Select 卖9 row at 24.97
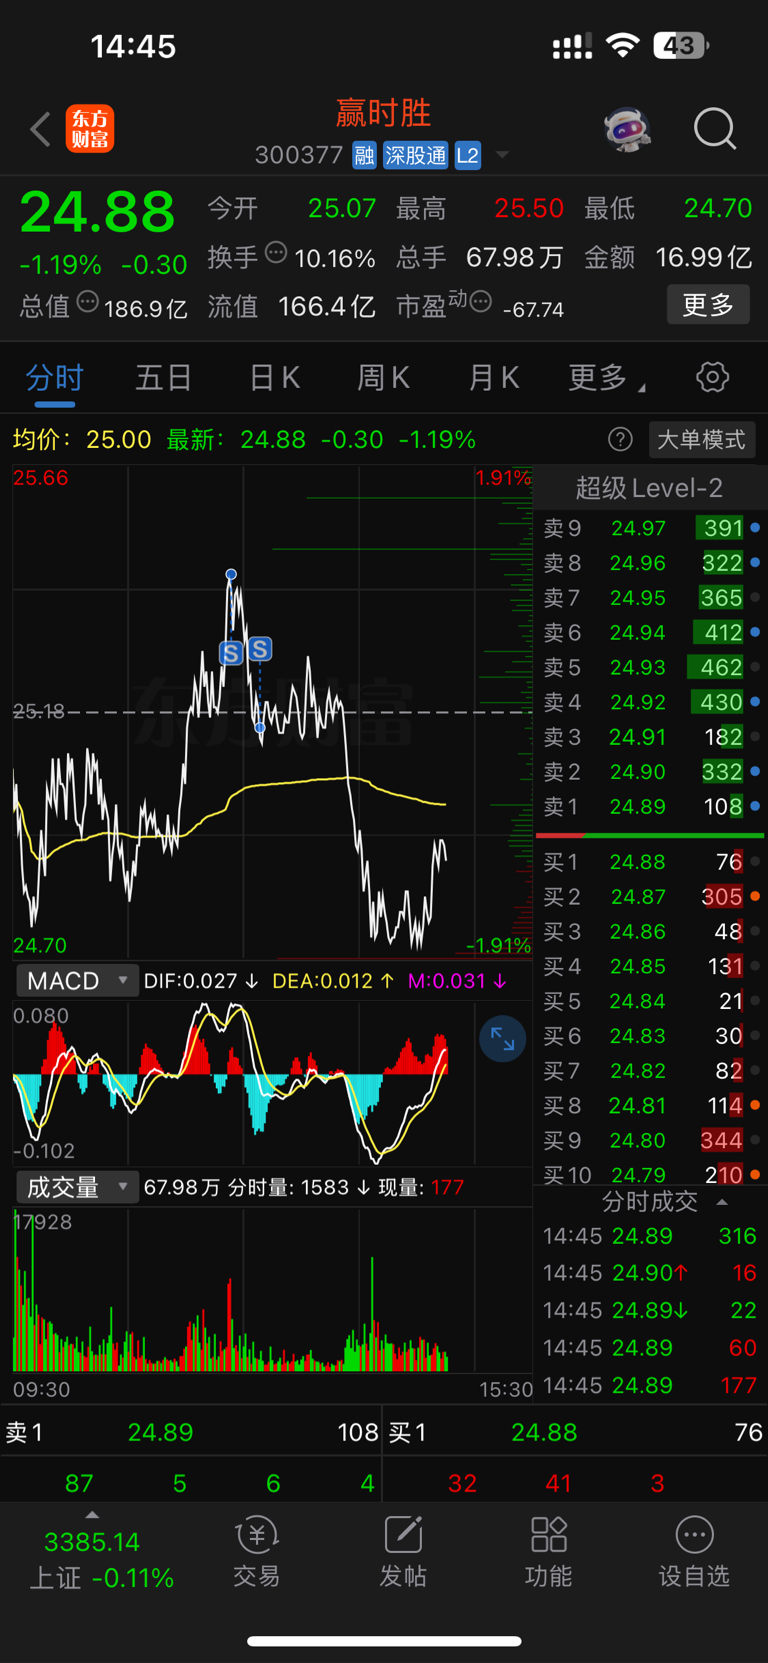768x1663 pixels. (651, 528)
